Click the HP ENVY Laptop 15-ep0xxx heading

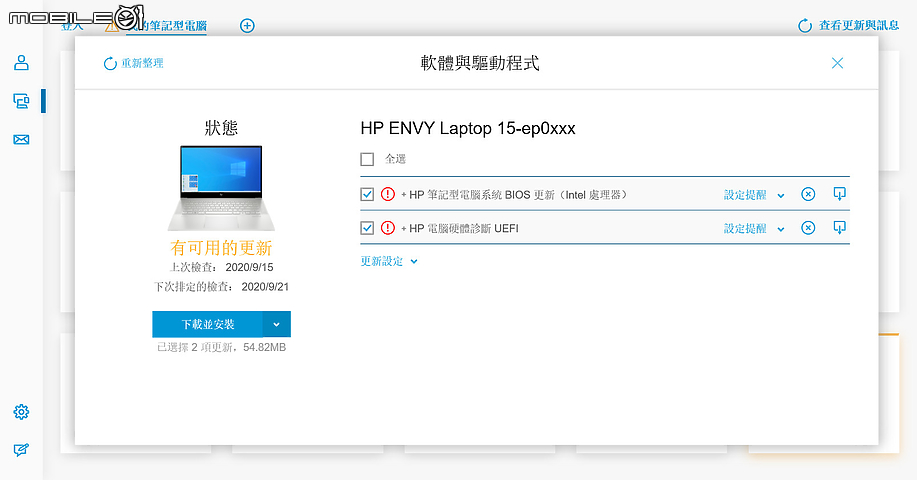468,128
